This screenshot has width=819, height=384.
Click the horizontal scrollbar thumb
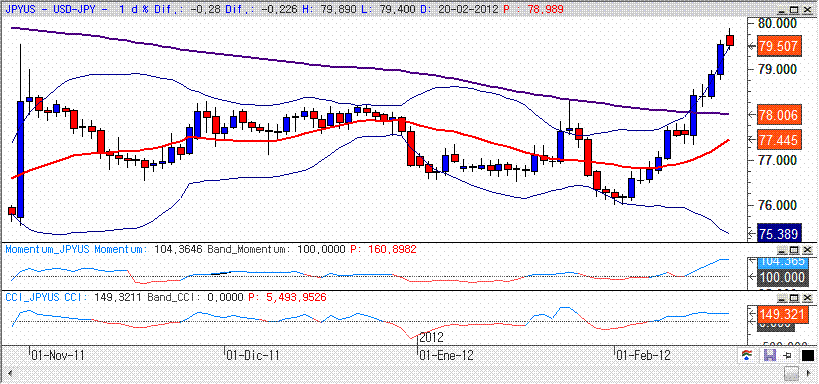pyautogui.click(x=792, y=374)
